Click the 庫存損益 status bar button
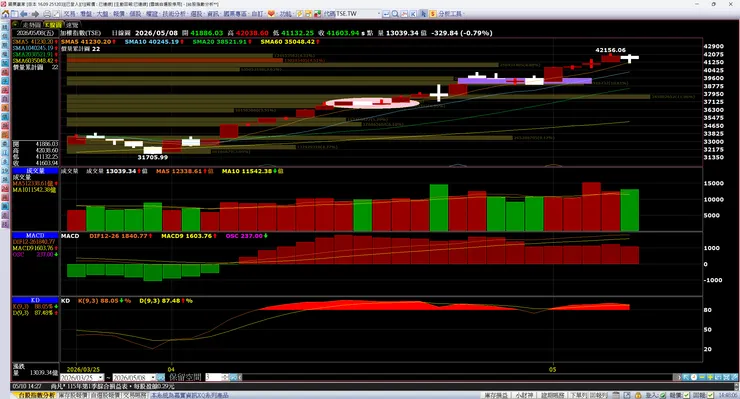740x399 pixels. coord(496,395)
